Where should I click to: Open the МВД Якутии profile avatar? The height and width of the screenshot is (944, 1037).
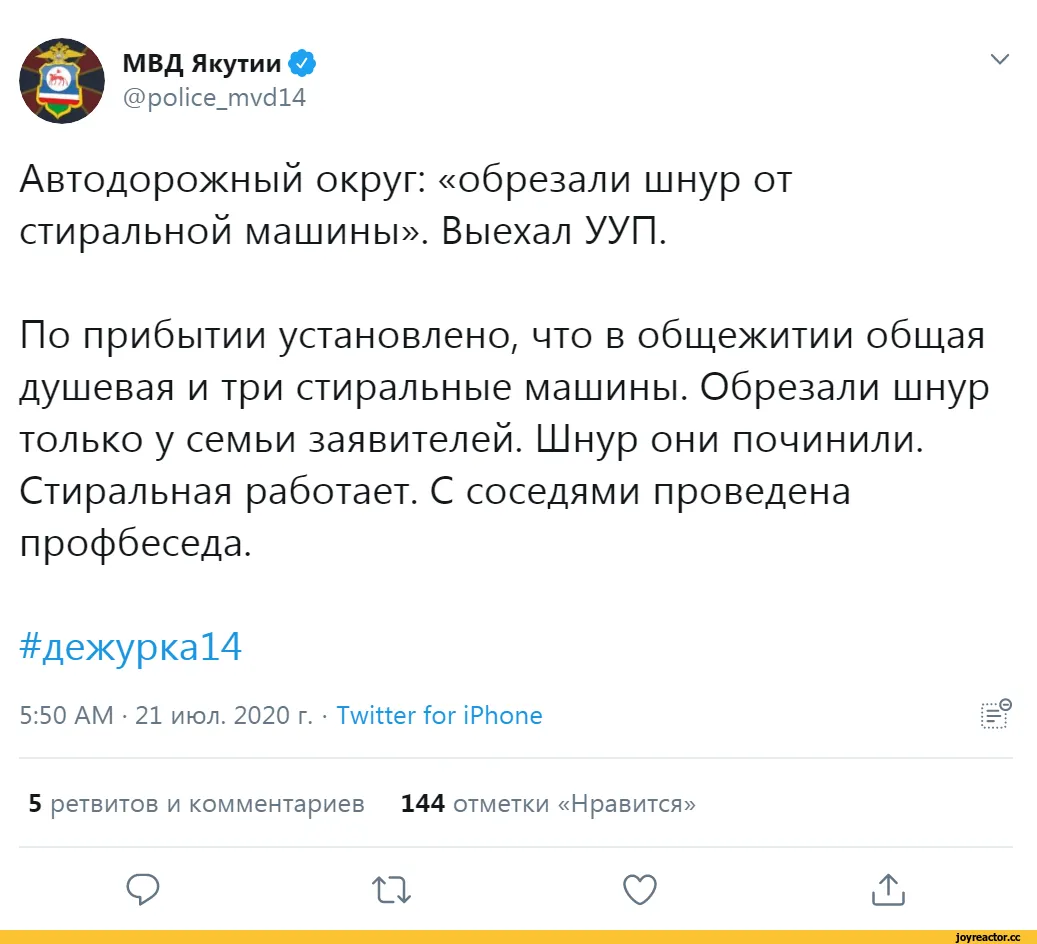[x=62, y=81]
